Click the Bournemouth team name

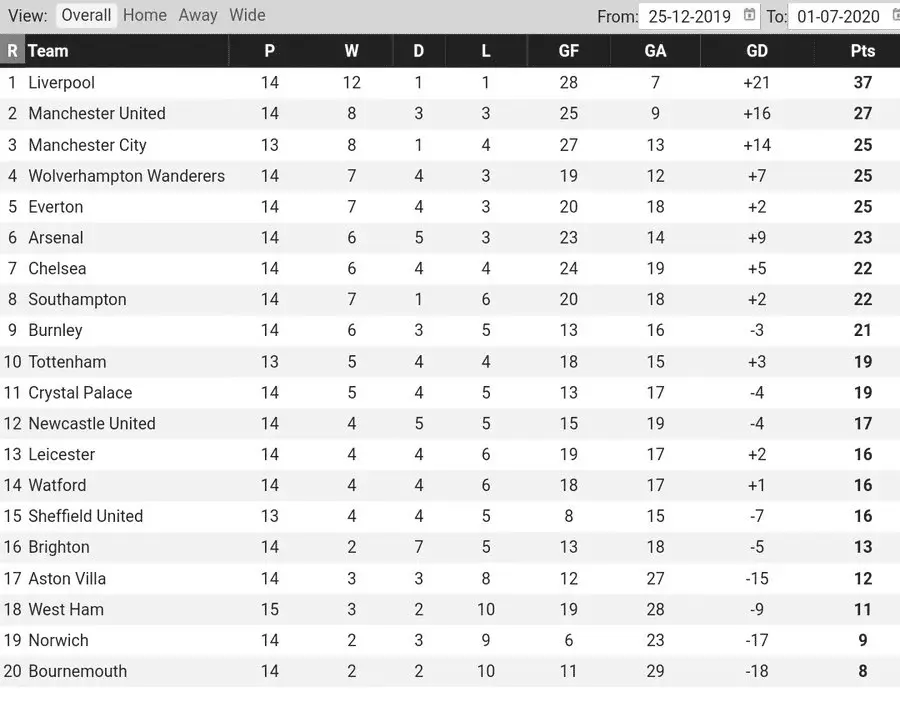[77, 672]
